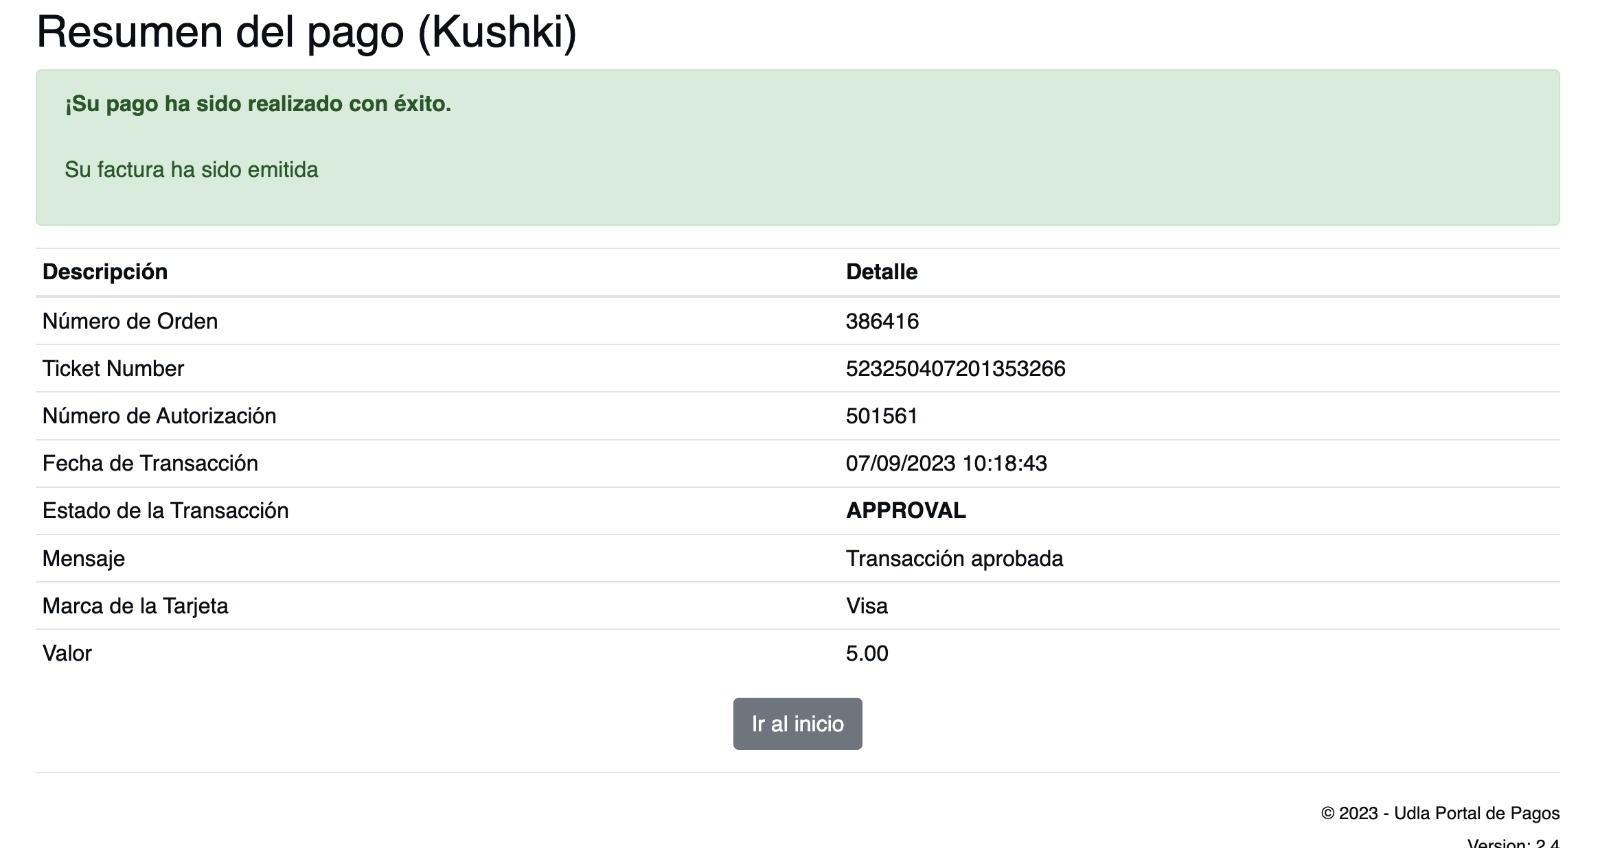The image size is (1600, 848).
Task: Click the "Resumen del pago (Kushki)" heading
Action: [306, 32]
